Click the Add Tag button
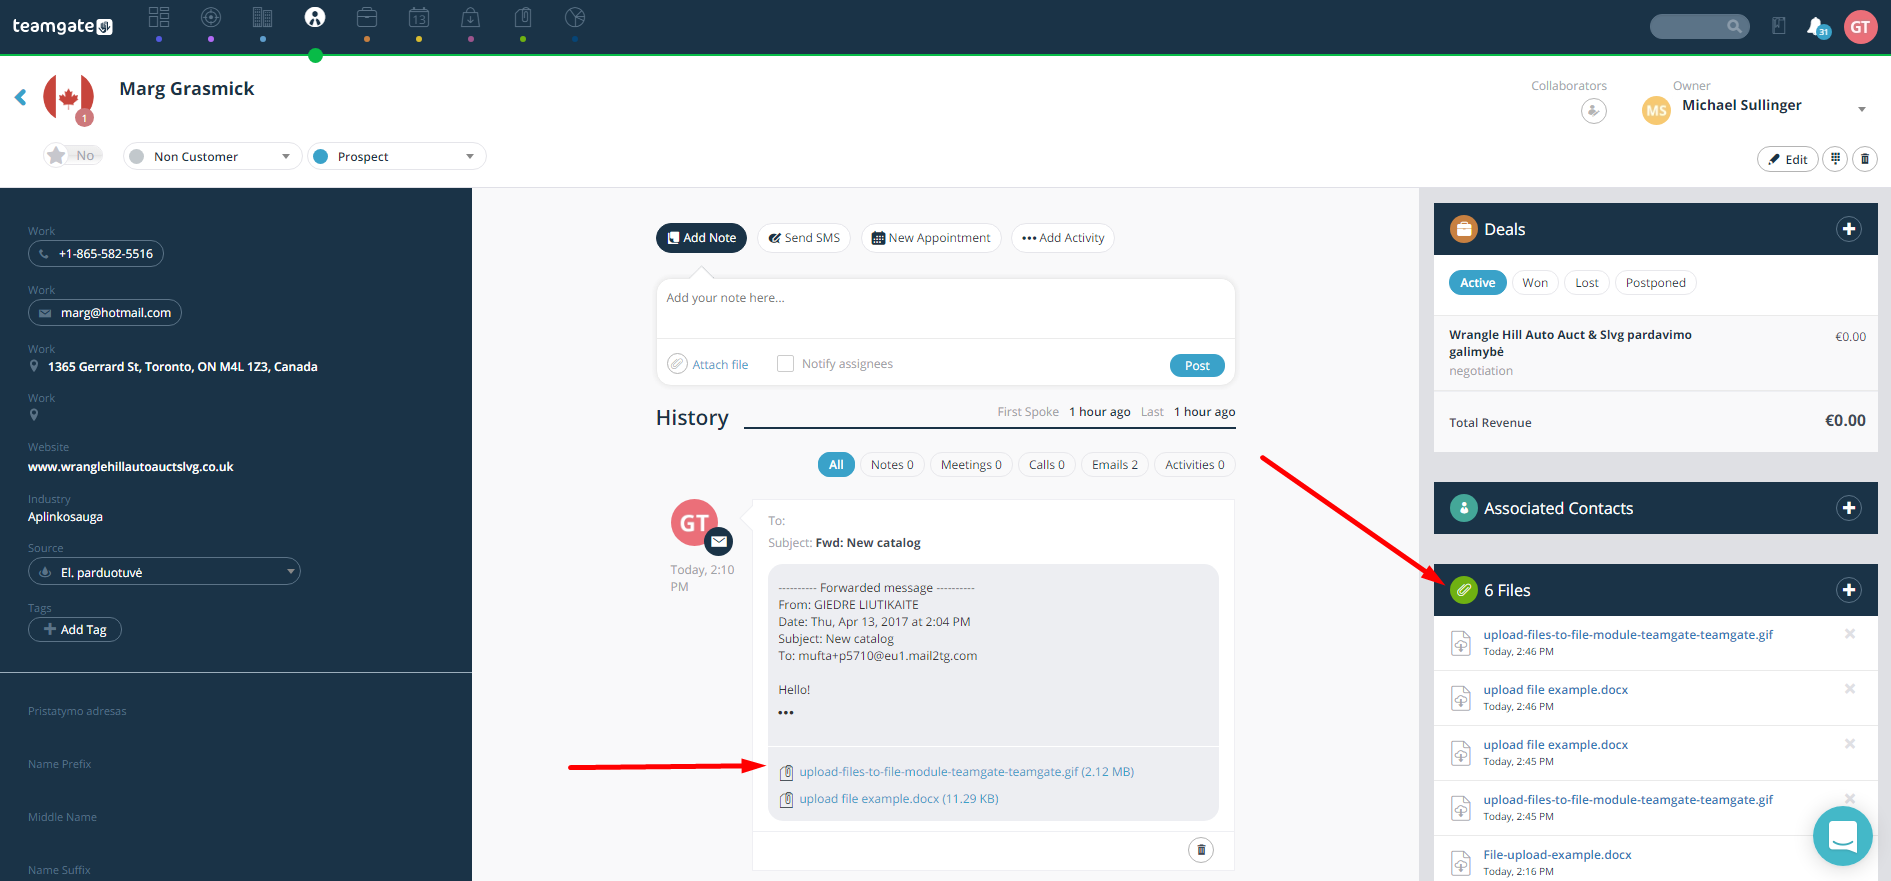 (x=75, y=629)
